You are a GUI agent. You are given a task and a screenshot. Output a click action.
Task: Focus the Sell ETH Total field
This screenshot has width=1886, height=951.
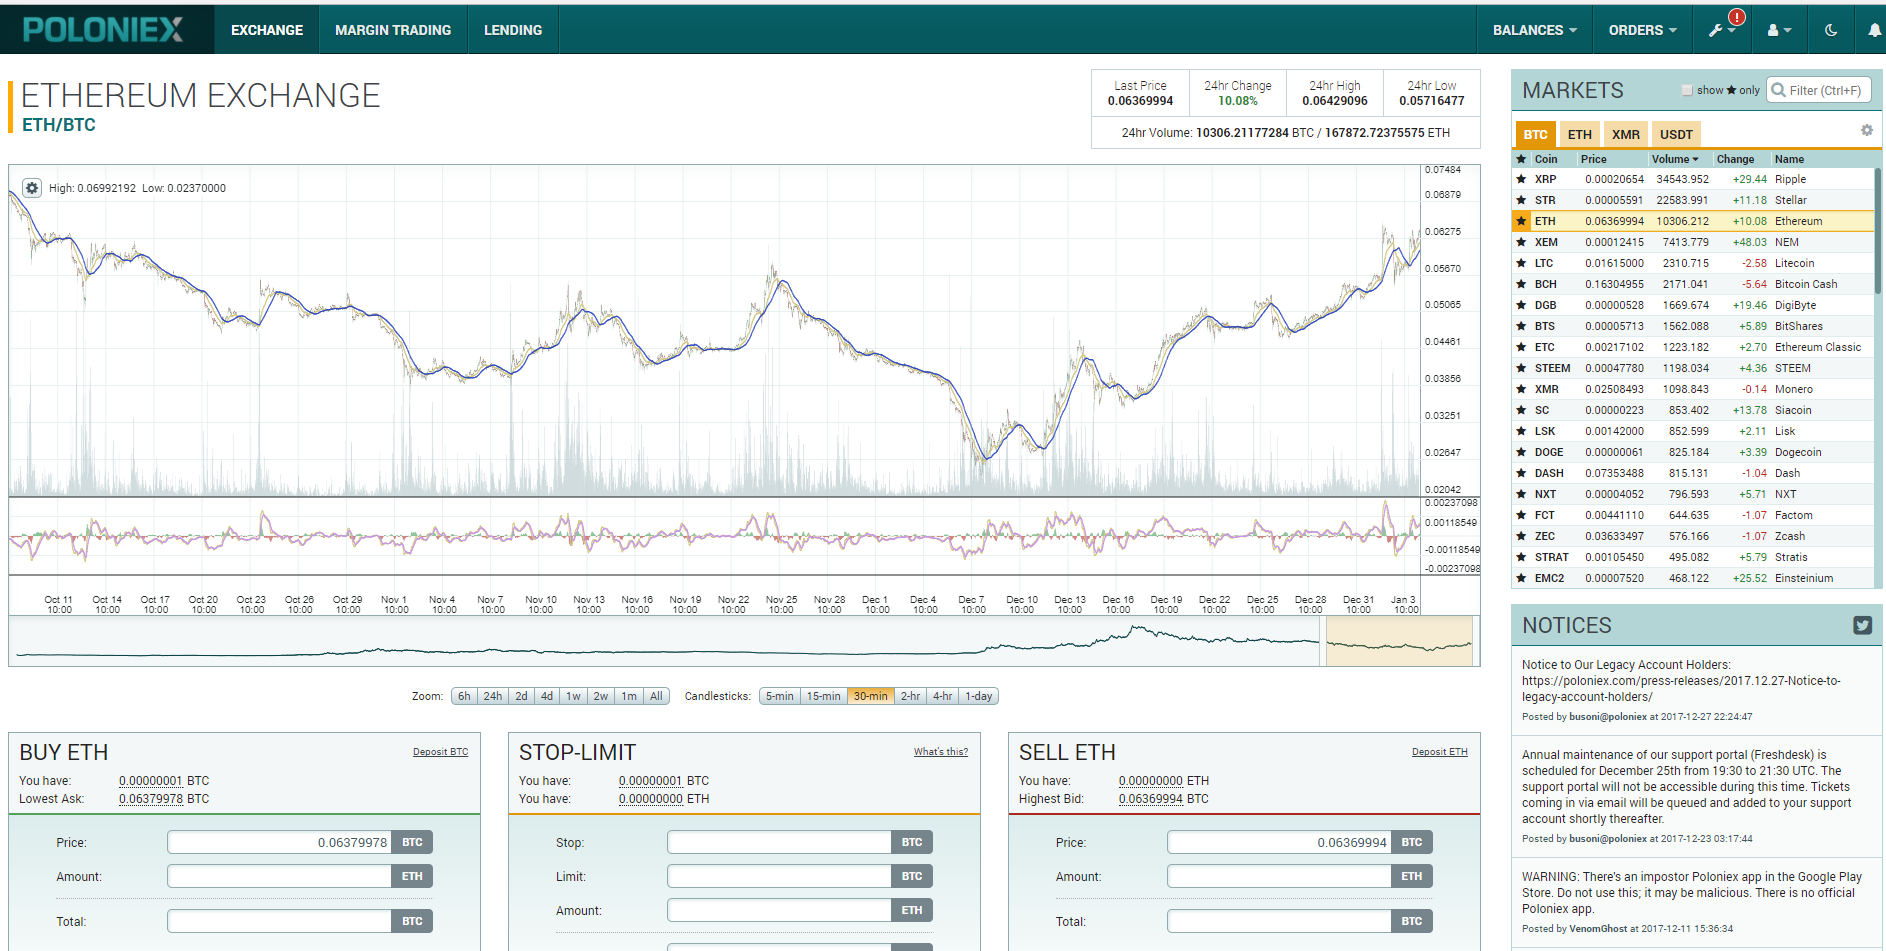coord(1280,921)
